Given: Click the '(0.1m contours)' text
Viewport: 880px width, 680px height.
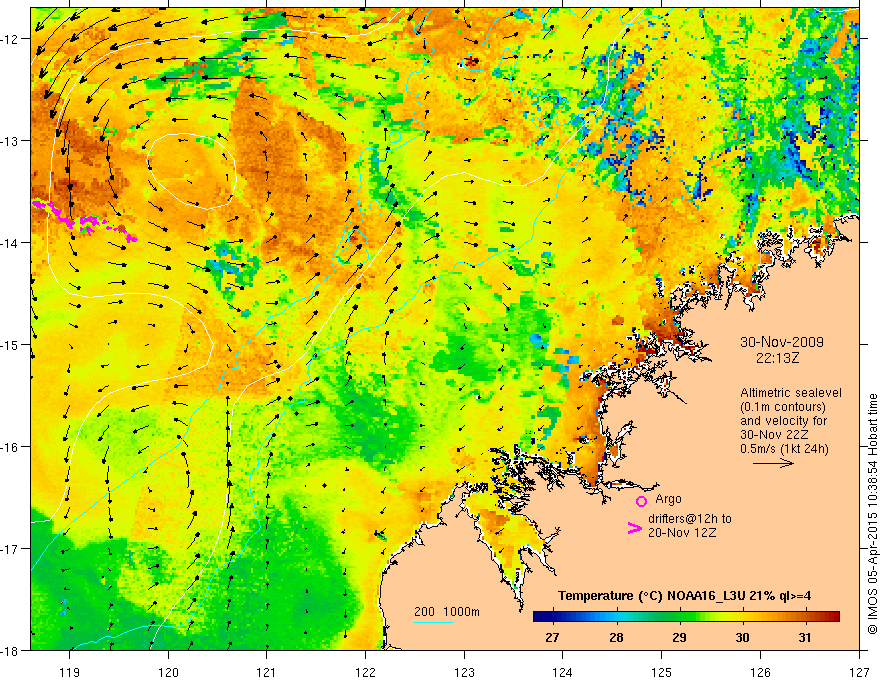Looking at the screenshot, I should click(x=783, y=407).
